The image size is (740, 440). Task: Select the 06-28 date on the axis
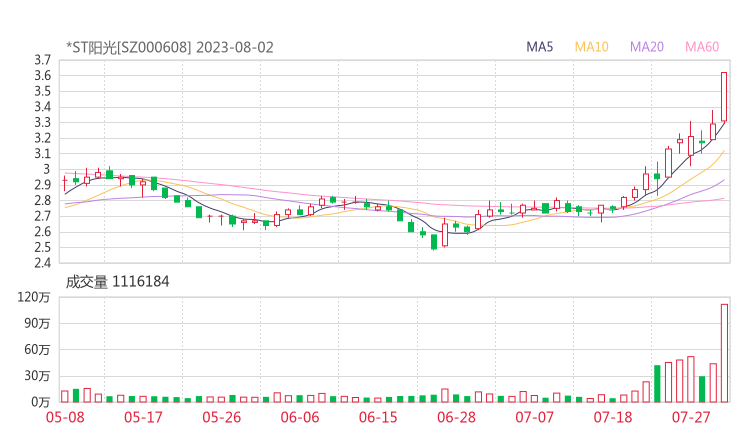point(456,417)
